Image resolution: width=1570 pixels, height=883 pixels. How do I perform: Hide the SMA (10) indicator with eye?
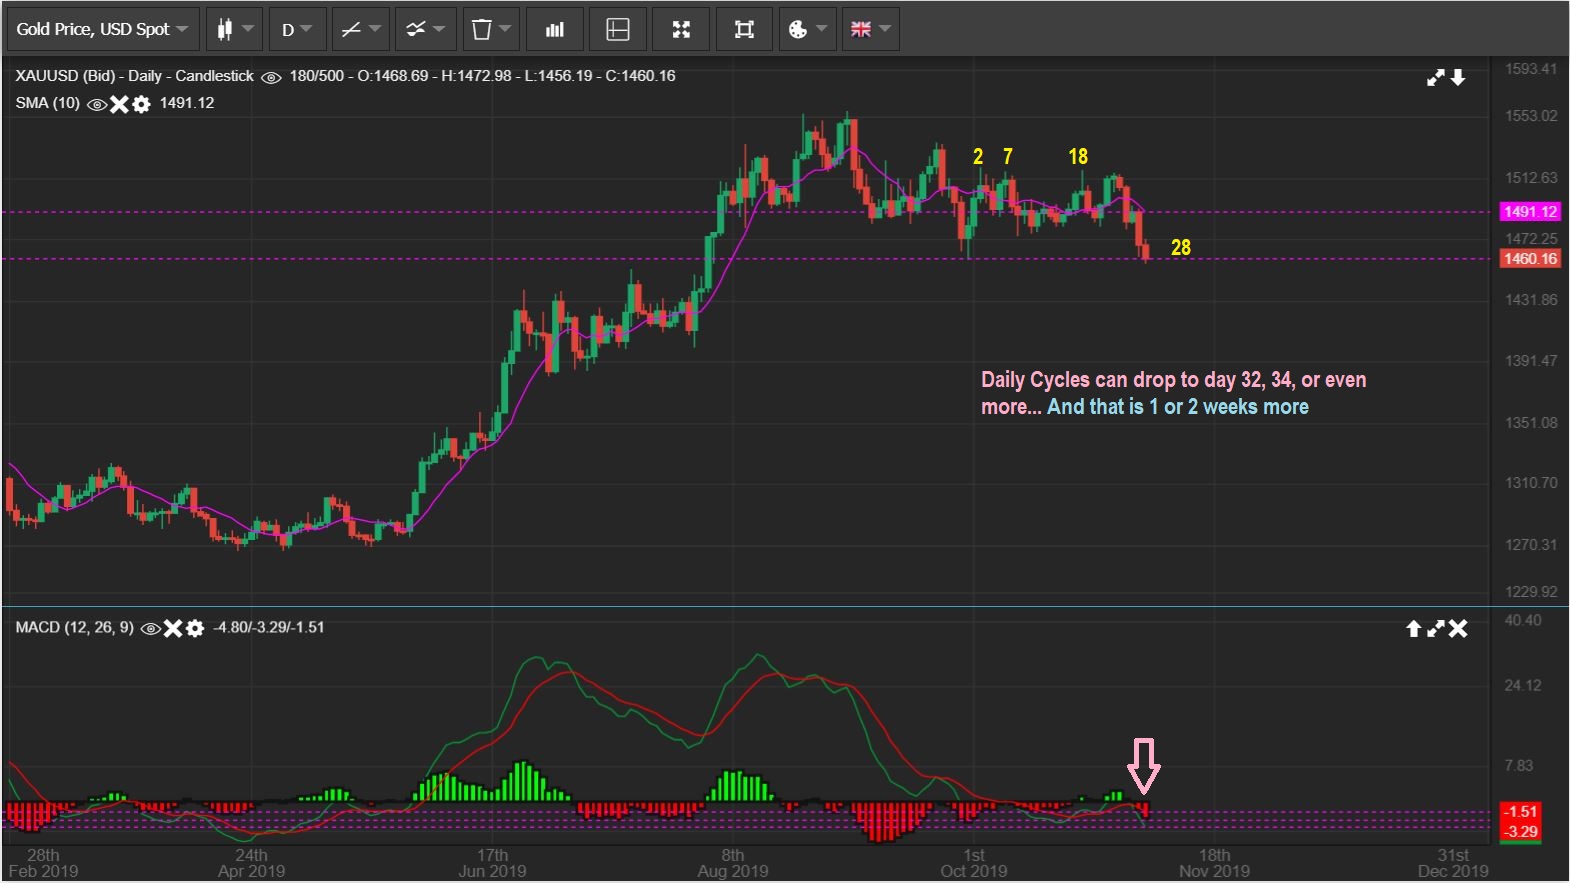97,104
